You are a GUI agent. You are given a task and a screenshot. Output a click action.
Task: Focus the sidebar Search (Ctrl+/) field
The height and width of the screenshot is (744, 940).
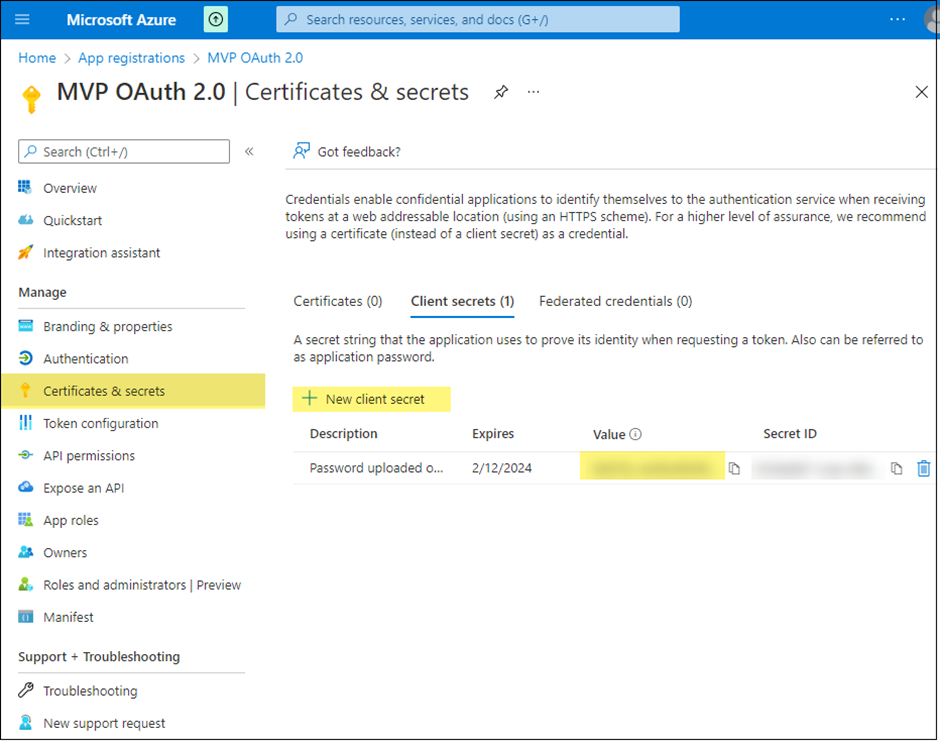tap(124, 152)
